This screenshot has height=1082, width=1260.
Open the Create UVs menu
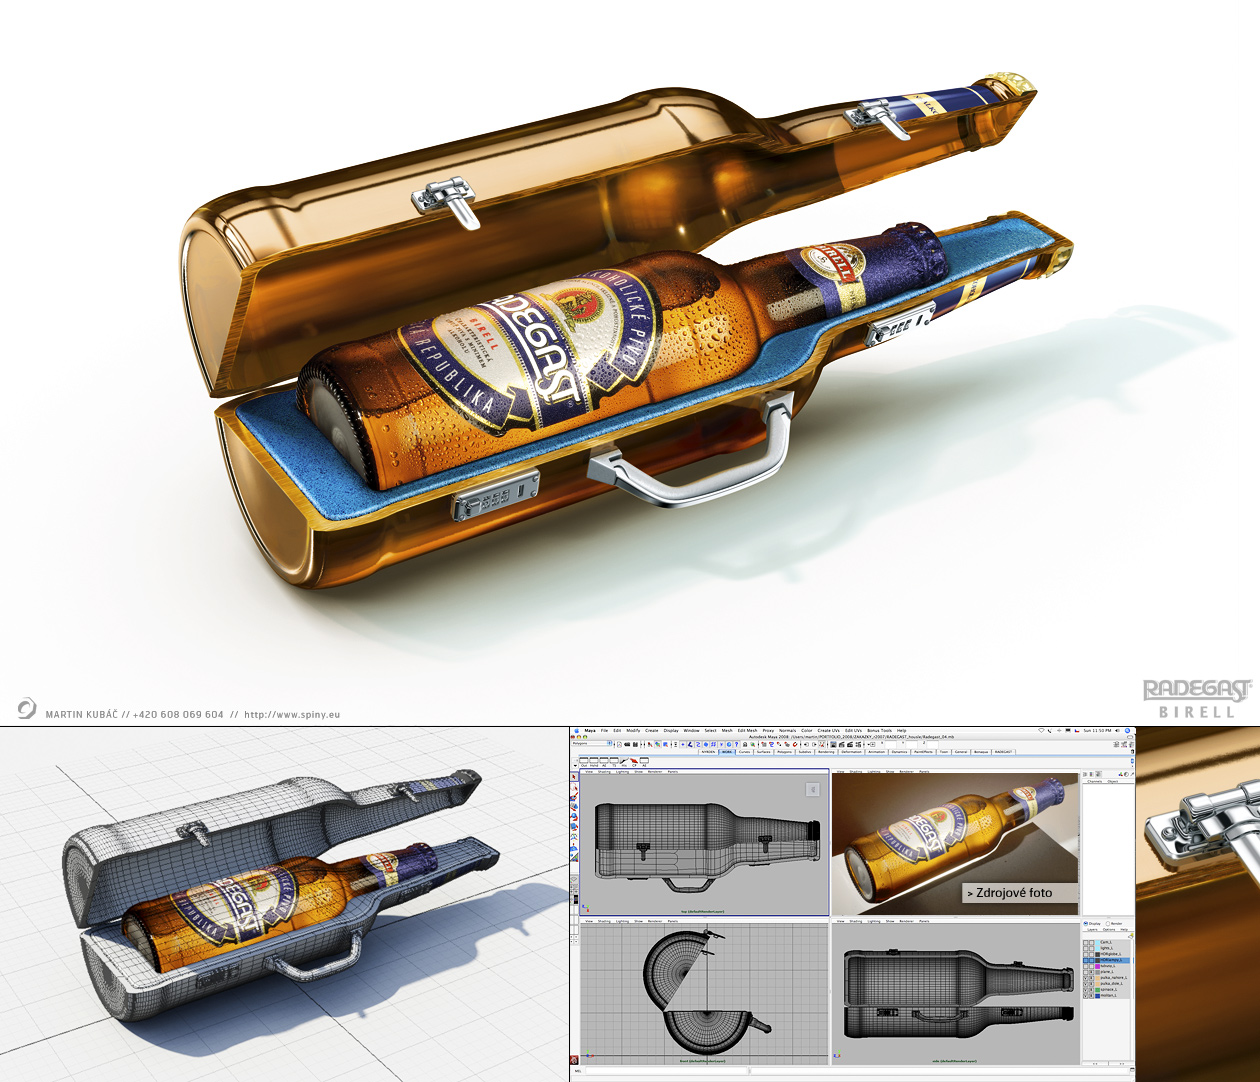828,731
